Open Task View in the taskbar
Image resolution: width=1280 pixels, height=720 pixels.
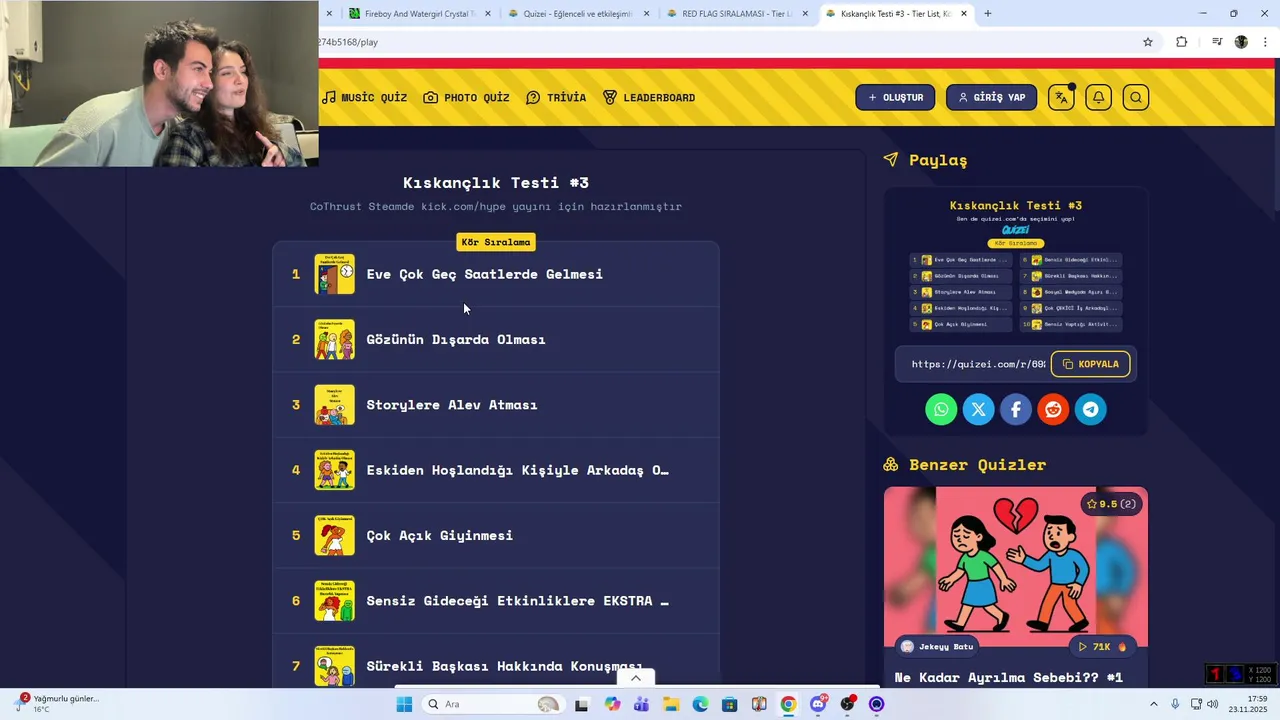coord(581,704)
